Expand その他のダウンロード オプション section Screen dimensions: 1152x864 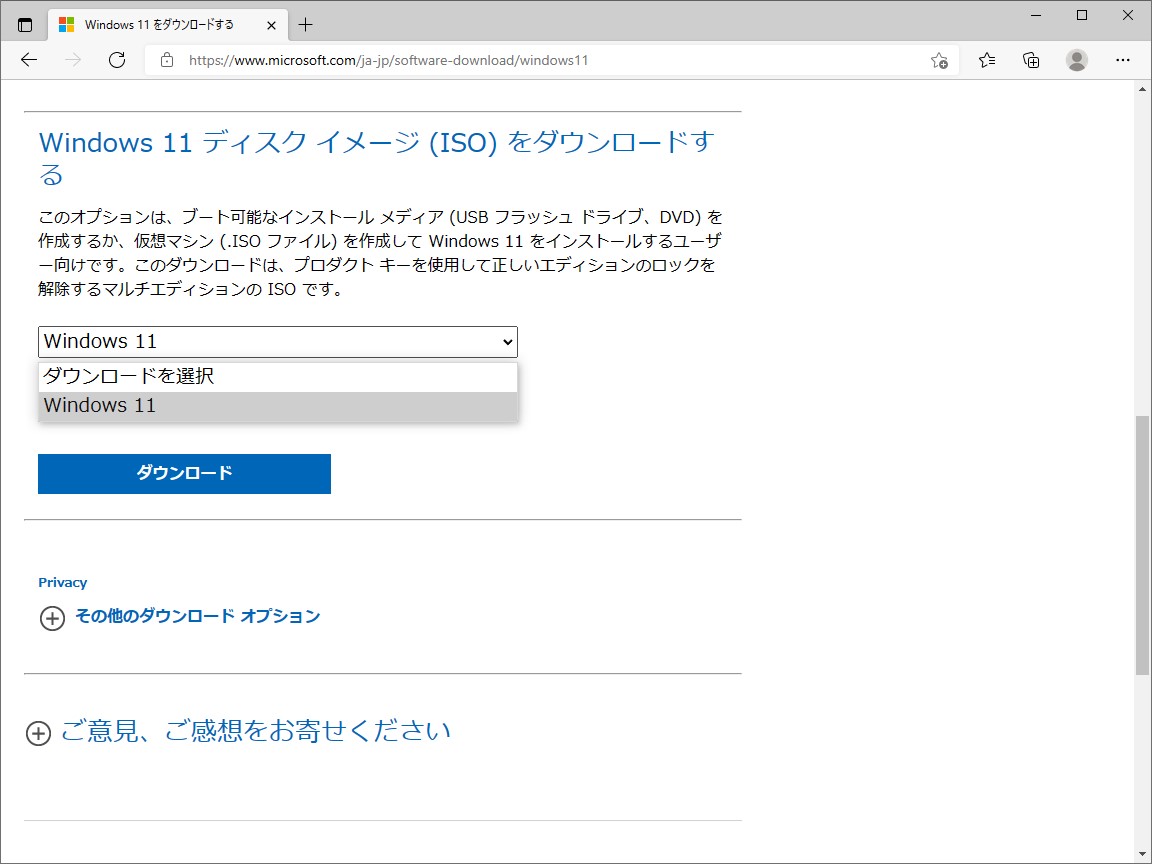tap(197, 617)
